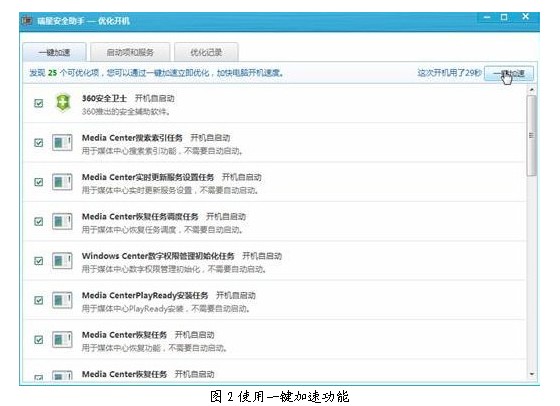Select the Media CenterPlayReady安装任务 title

point(145,295)
